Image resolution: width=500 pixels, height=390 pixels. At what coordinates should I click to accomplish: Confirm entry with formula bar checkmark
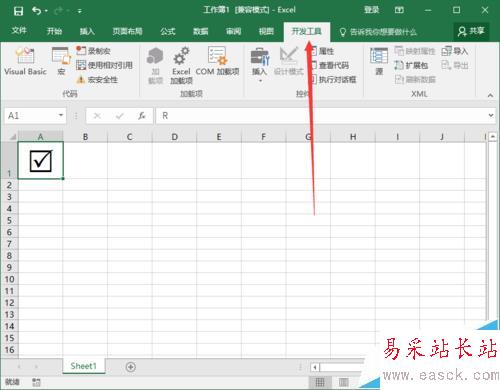tap(120, 116)
